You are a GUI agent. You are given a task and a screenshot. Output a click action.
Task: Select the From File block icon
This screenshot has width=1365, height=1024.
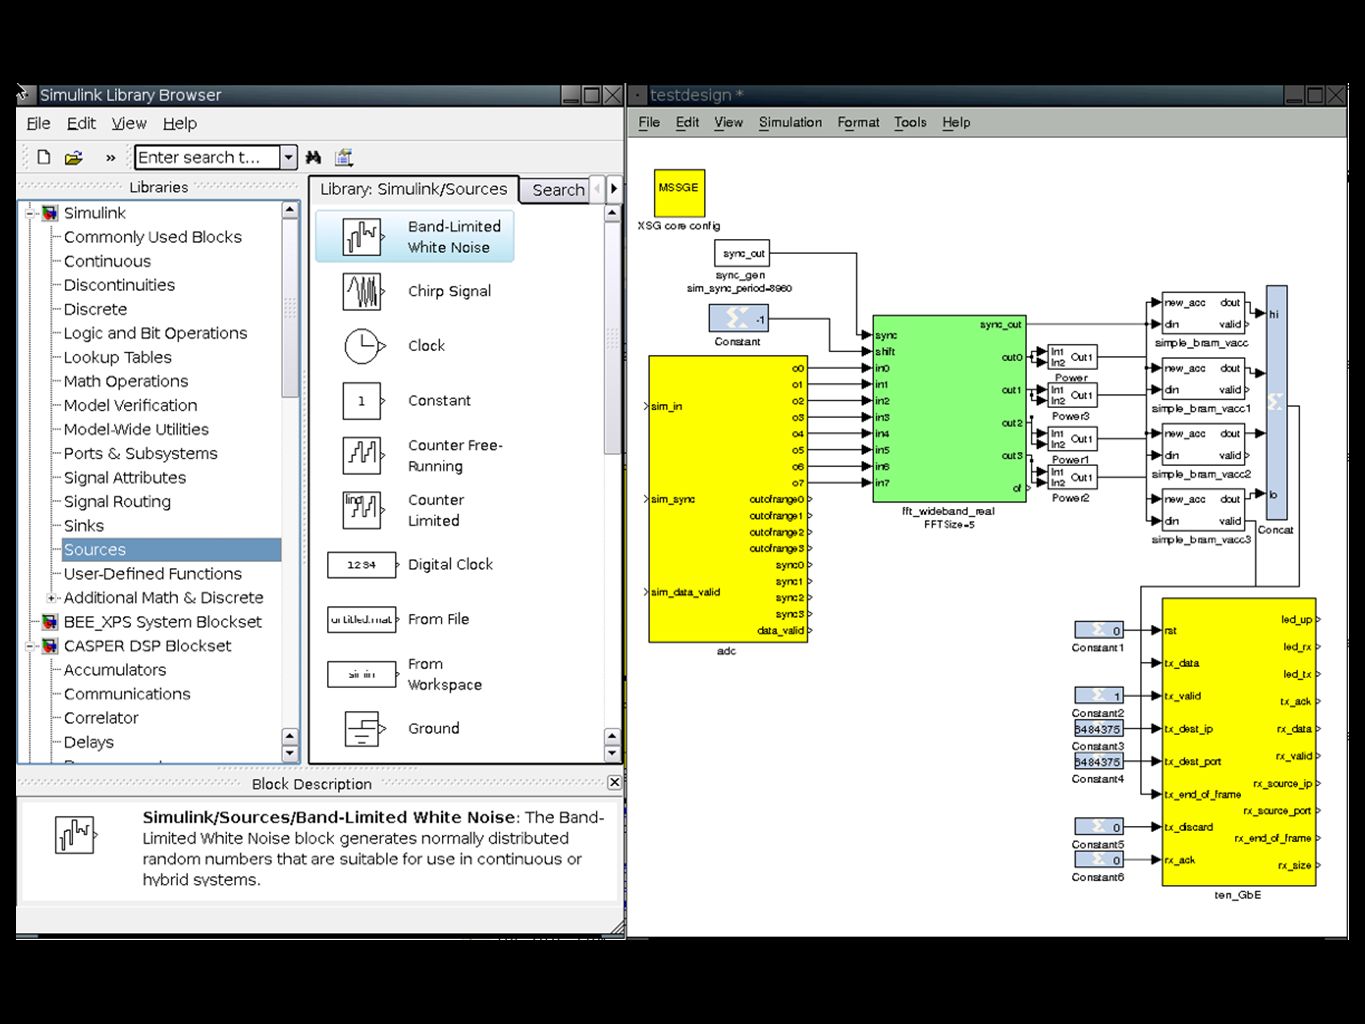click(362, 620)
